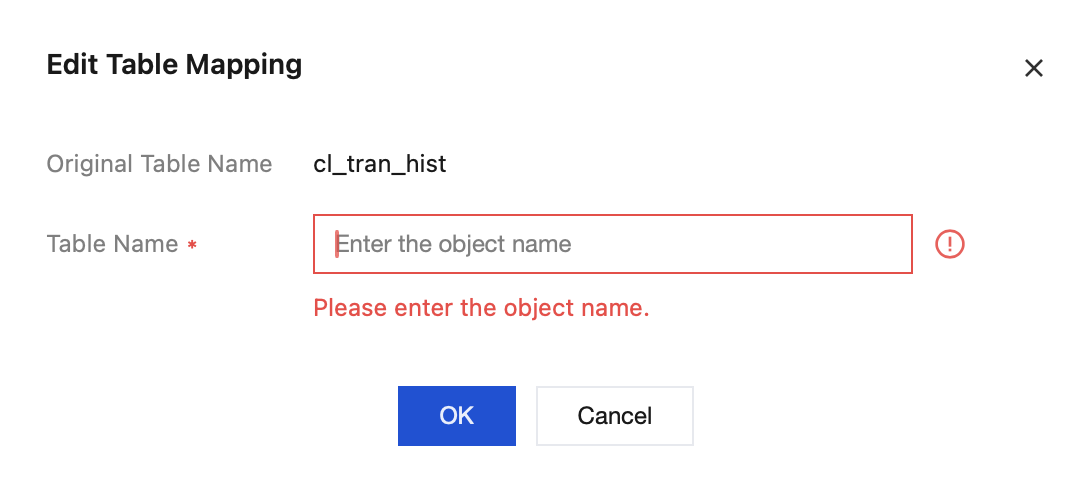Close the Edit Table Mapping dialog

point(1034,68)
